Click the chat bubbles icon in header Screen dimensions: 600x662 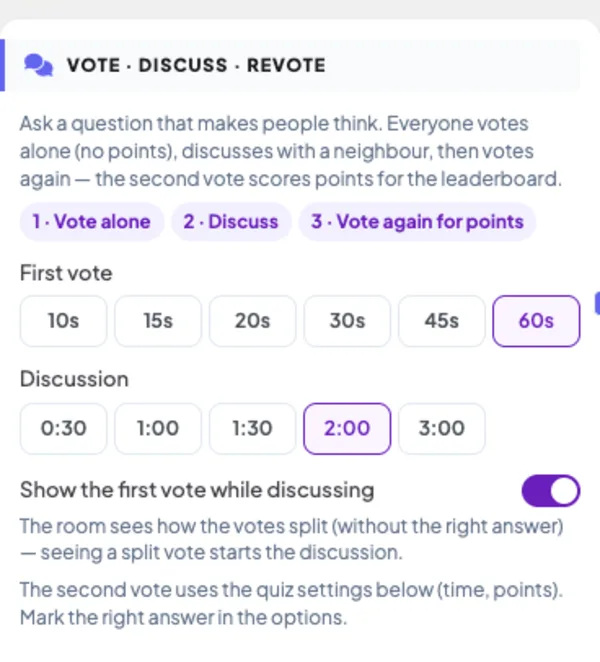tap(38, 65)
